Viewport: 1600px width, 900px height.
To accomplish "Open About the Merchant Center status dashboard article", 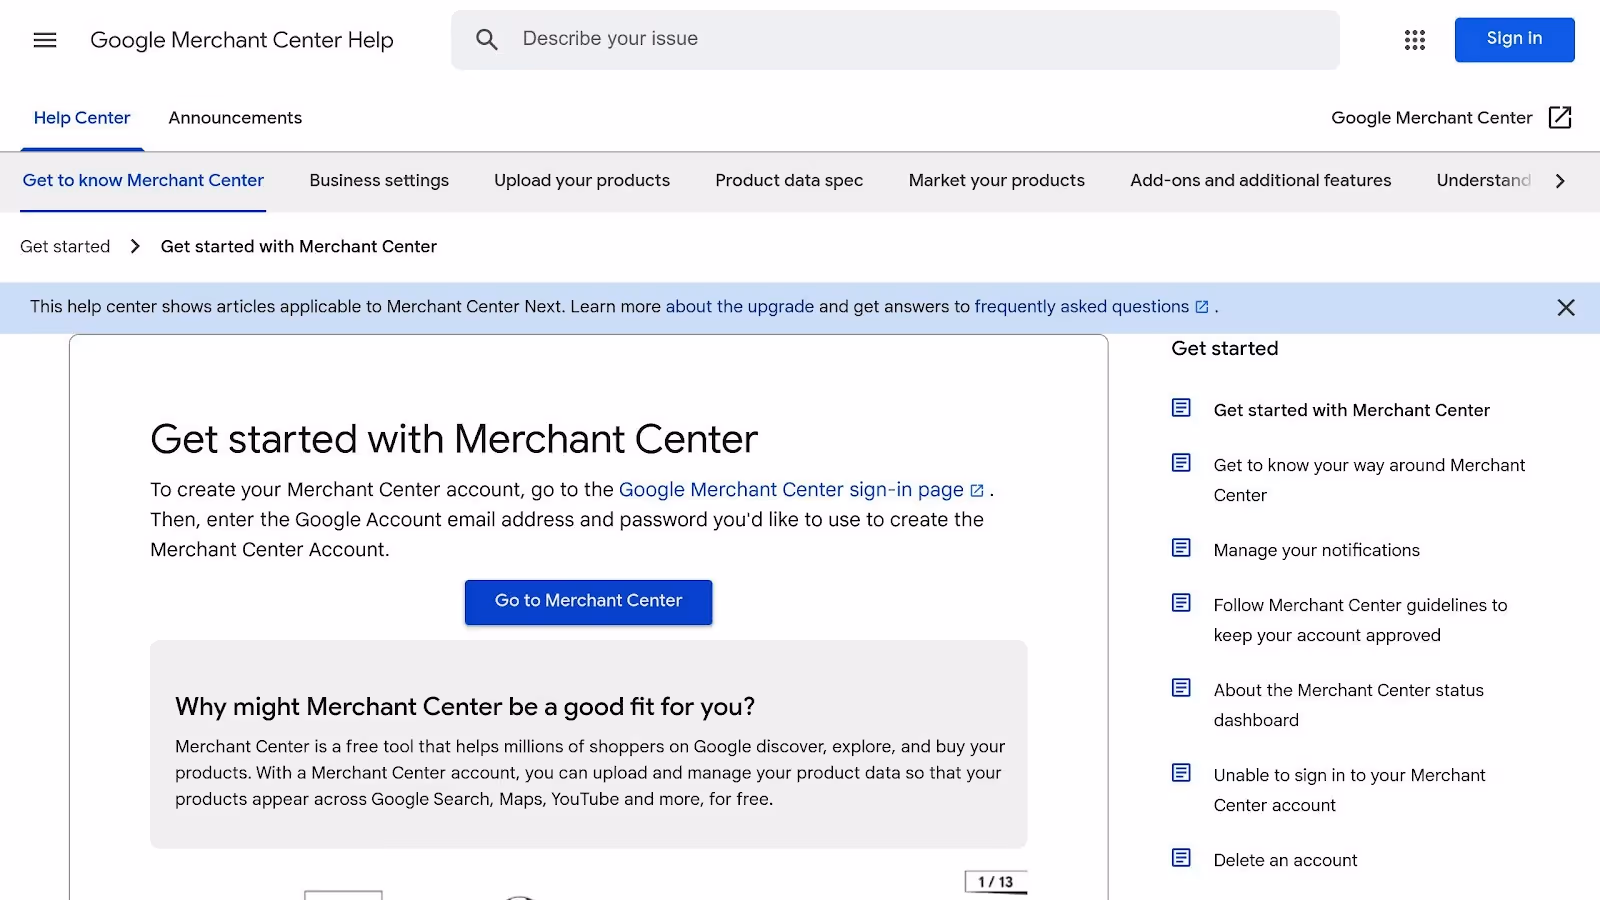I will coord(1348,705).
